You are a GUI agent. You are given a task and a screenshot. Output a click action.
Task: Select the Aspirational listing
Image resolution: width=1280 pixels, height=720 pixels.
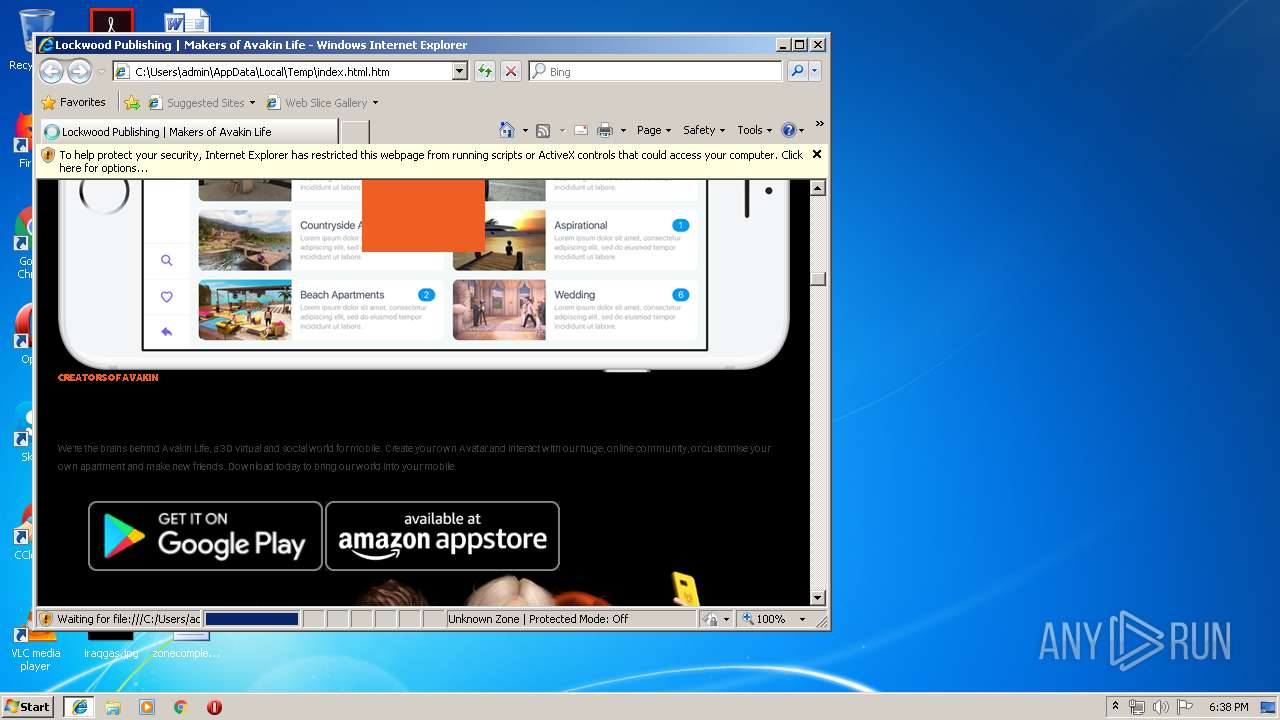pyautogui.click(x=575, y=240)
